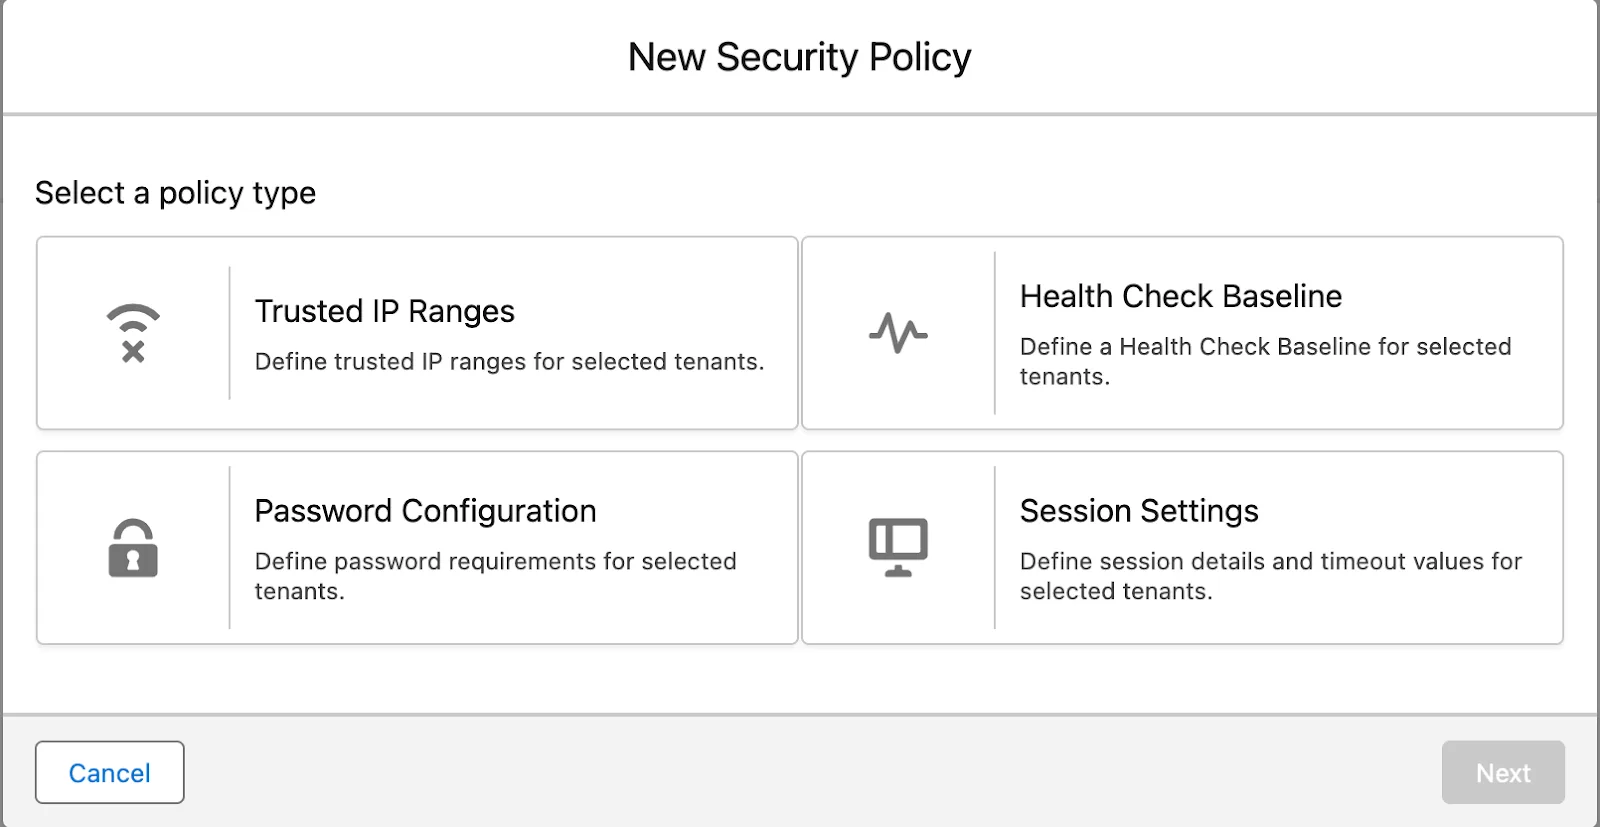Pick the Password Configuration title
The width and height of the screenshot is (1600, 827).
[x=425, y=512]
